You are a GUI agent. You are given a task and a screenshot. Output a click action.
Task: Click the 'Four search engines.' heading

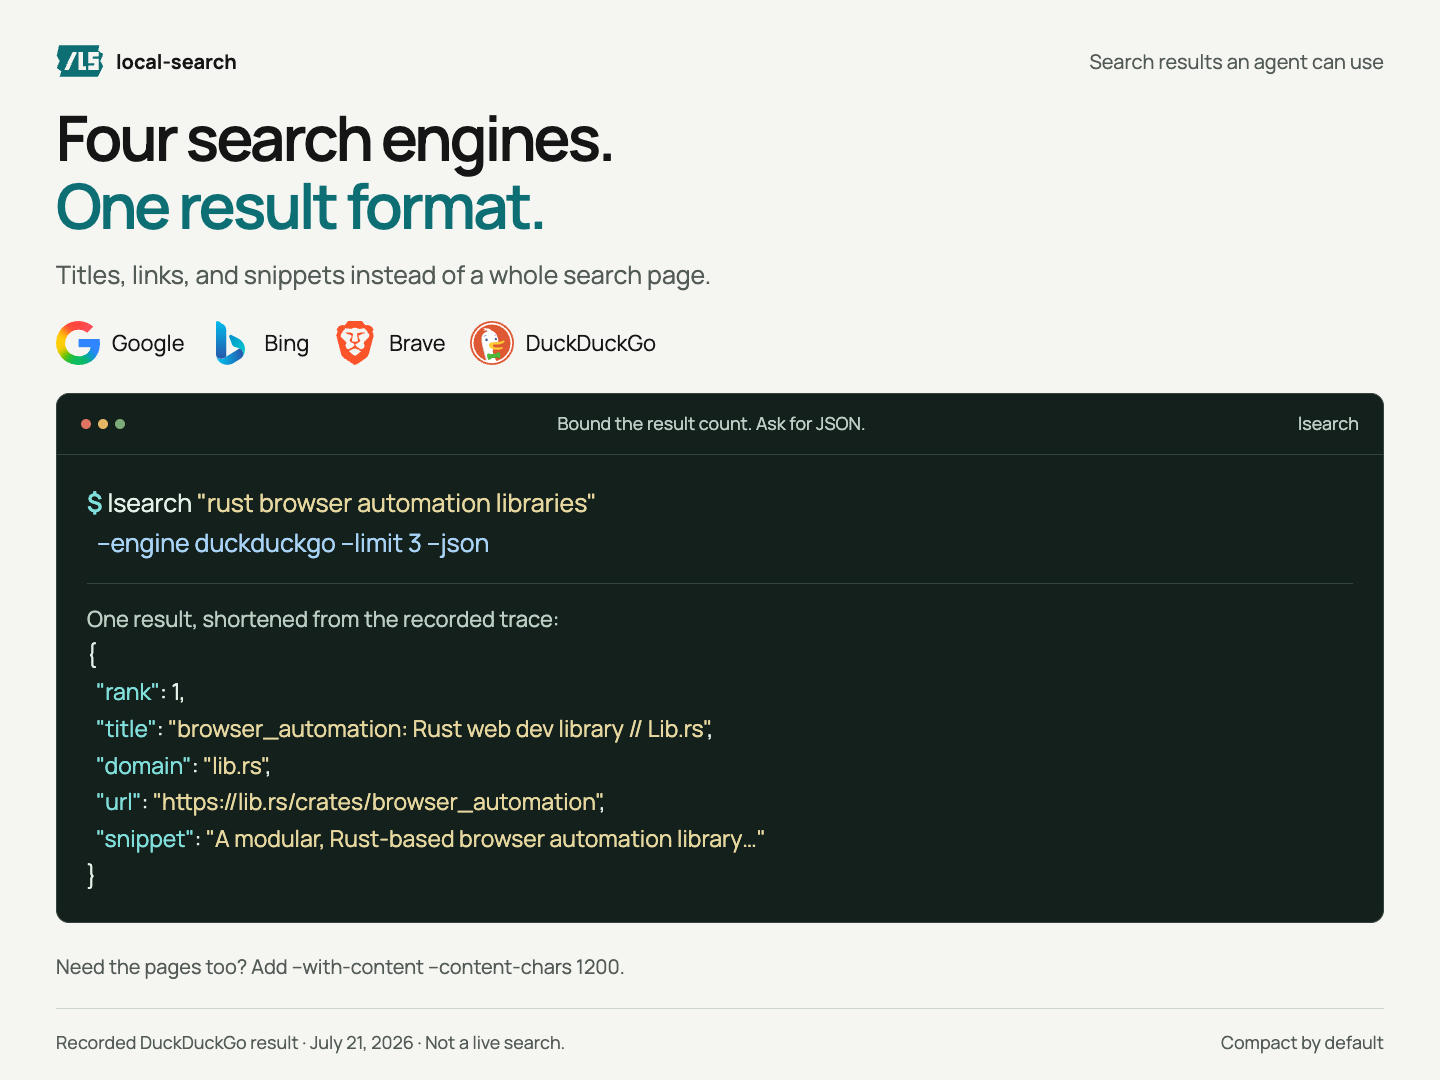point(334,139)
